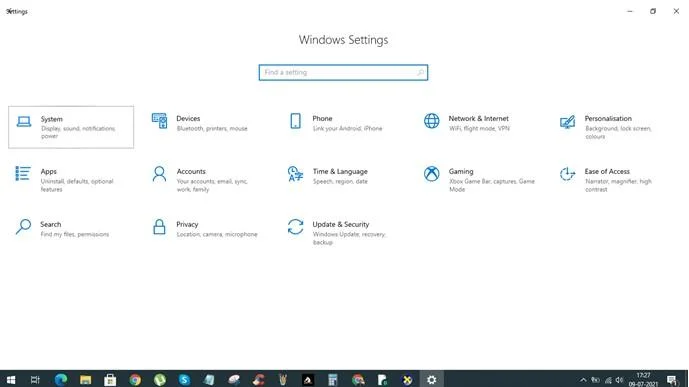The width and height of the screenshot is (689, 387).
Task: Click 'Your accounts, email, sync' description
Action: 212,185
